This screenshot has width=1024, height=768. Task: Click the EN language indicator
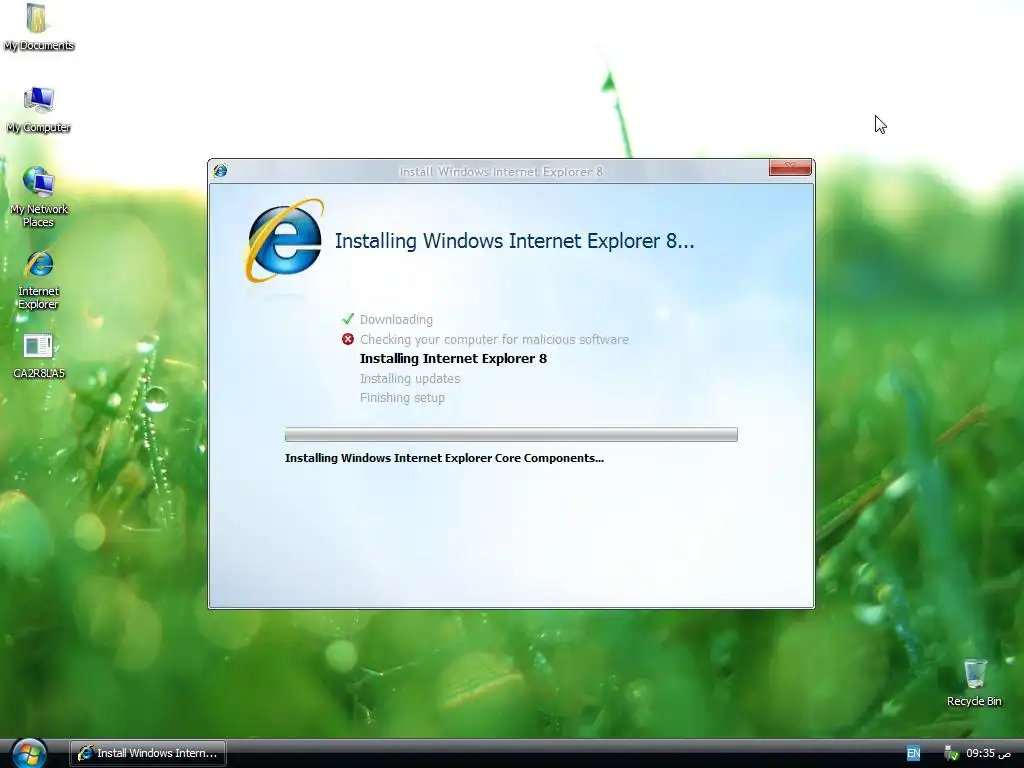(913, 754)
